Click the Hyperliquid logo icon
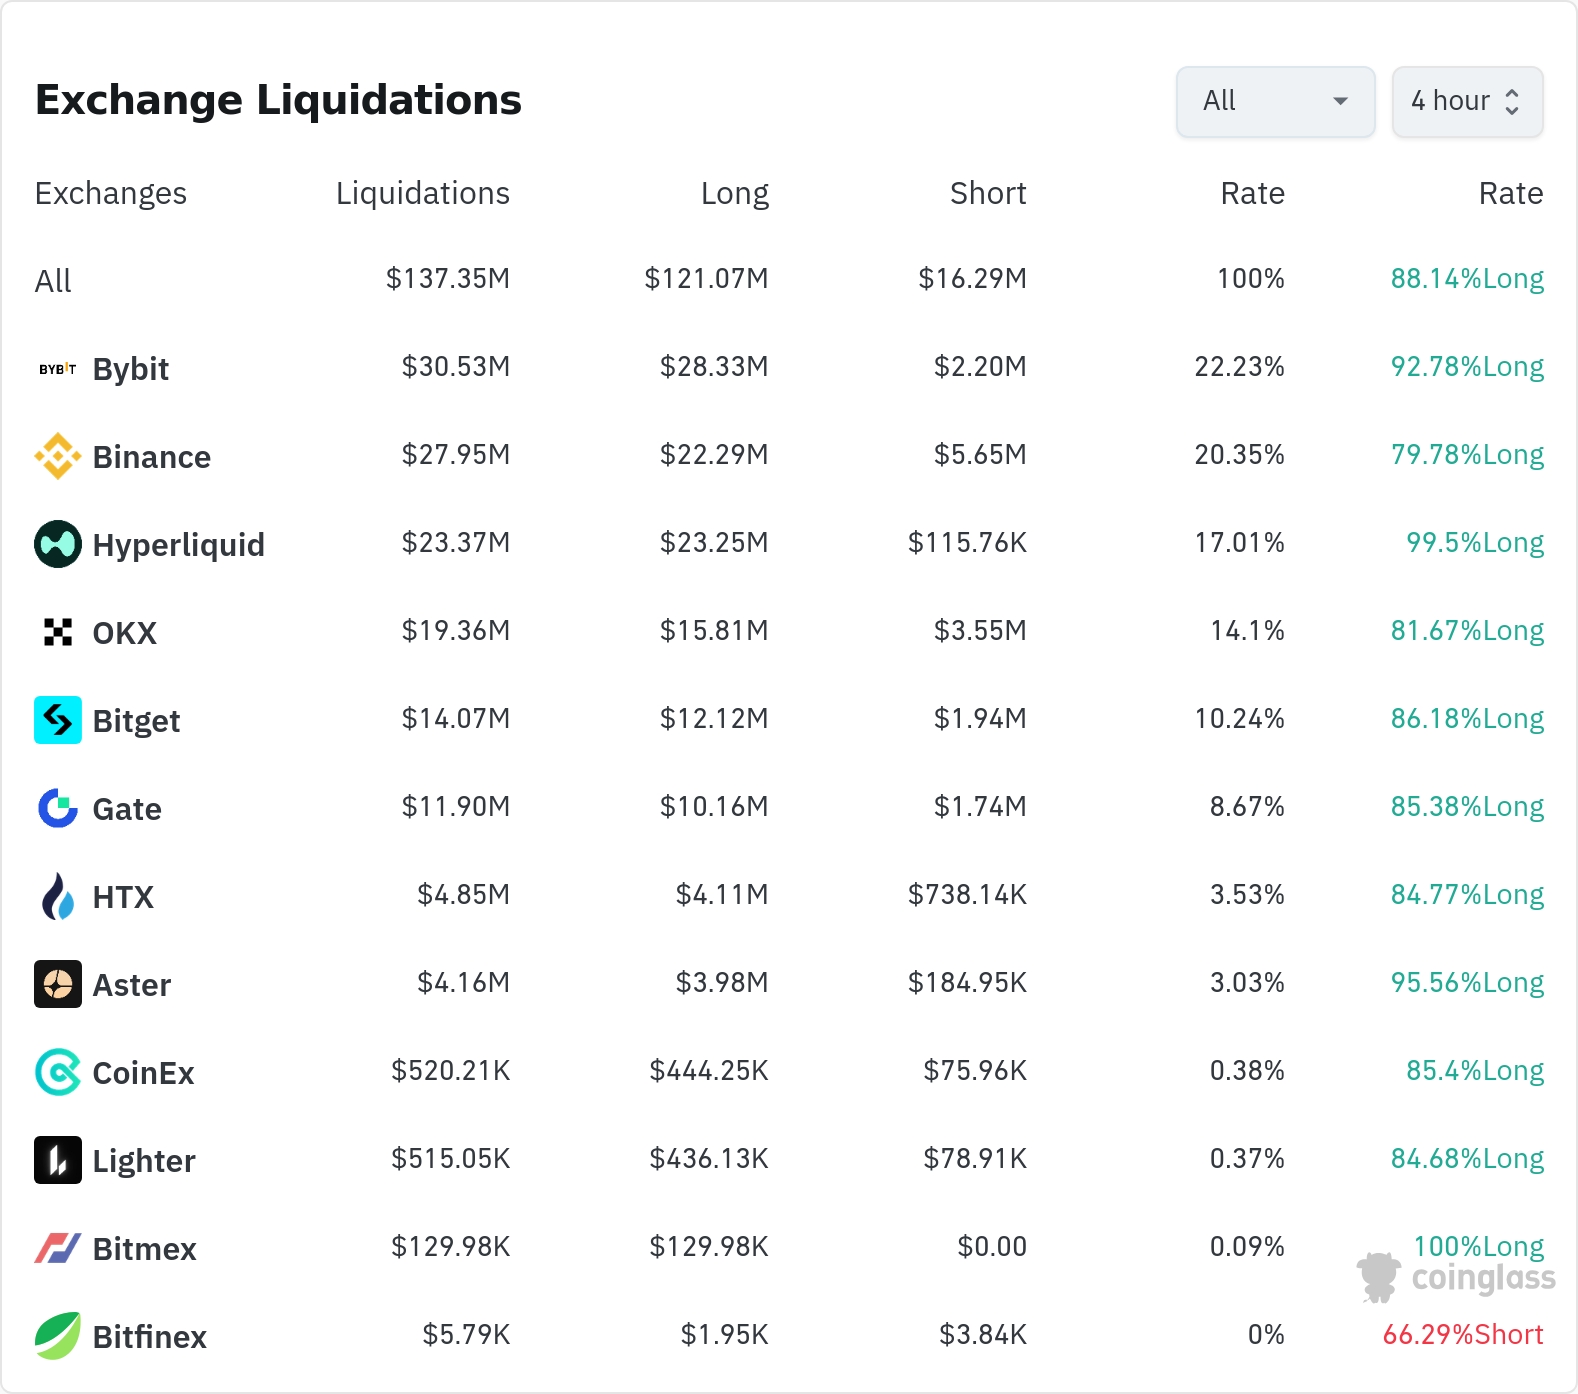This screenshot has width=1578, height=1394. (58, 544)
